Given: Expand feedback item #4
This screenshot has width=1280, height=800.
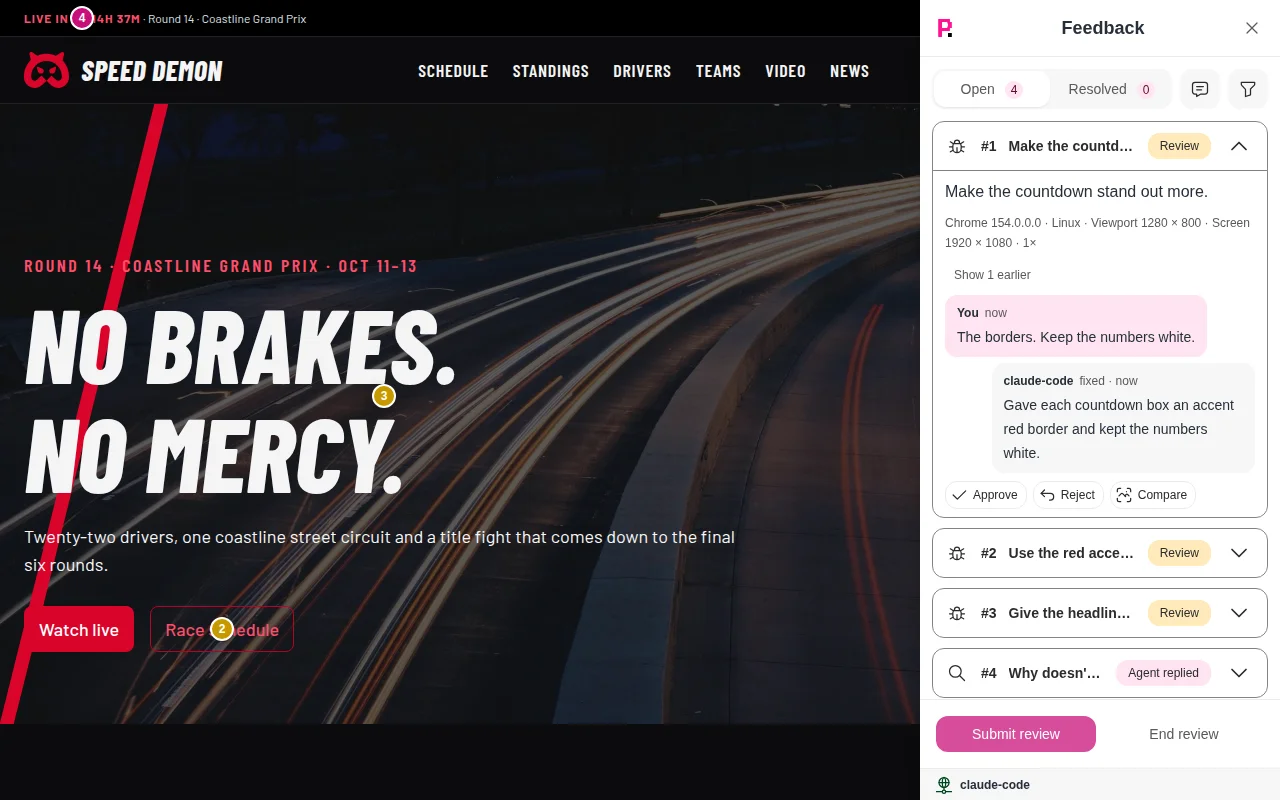Looking at the screenshot, I should tap(1239, 673).
